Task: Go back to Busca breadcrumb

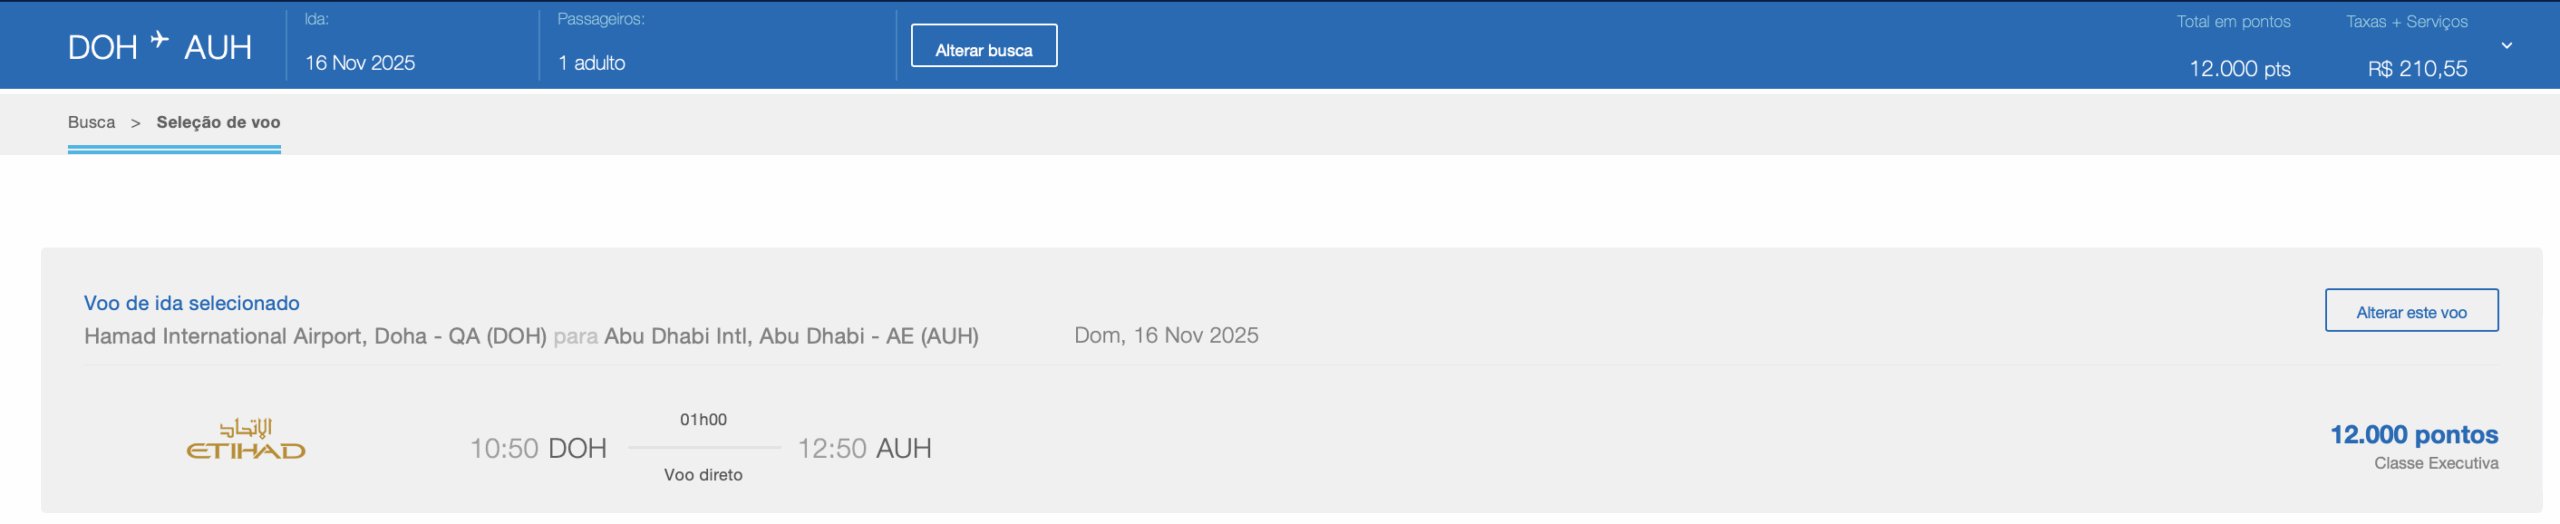Action: click(91, 122)
